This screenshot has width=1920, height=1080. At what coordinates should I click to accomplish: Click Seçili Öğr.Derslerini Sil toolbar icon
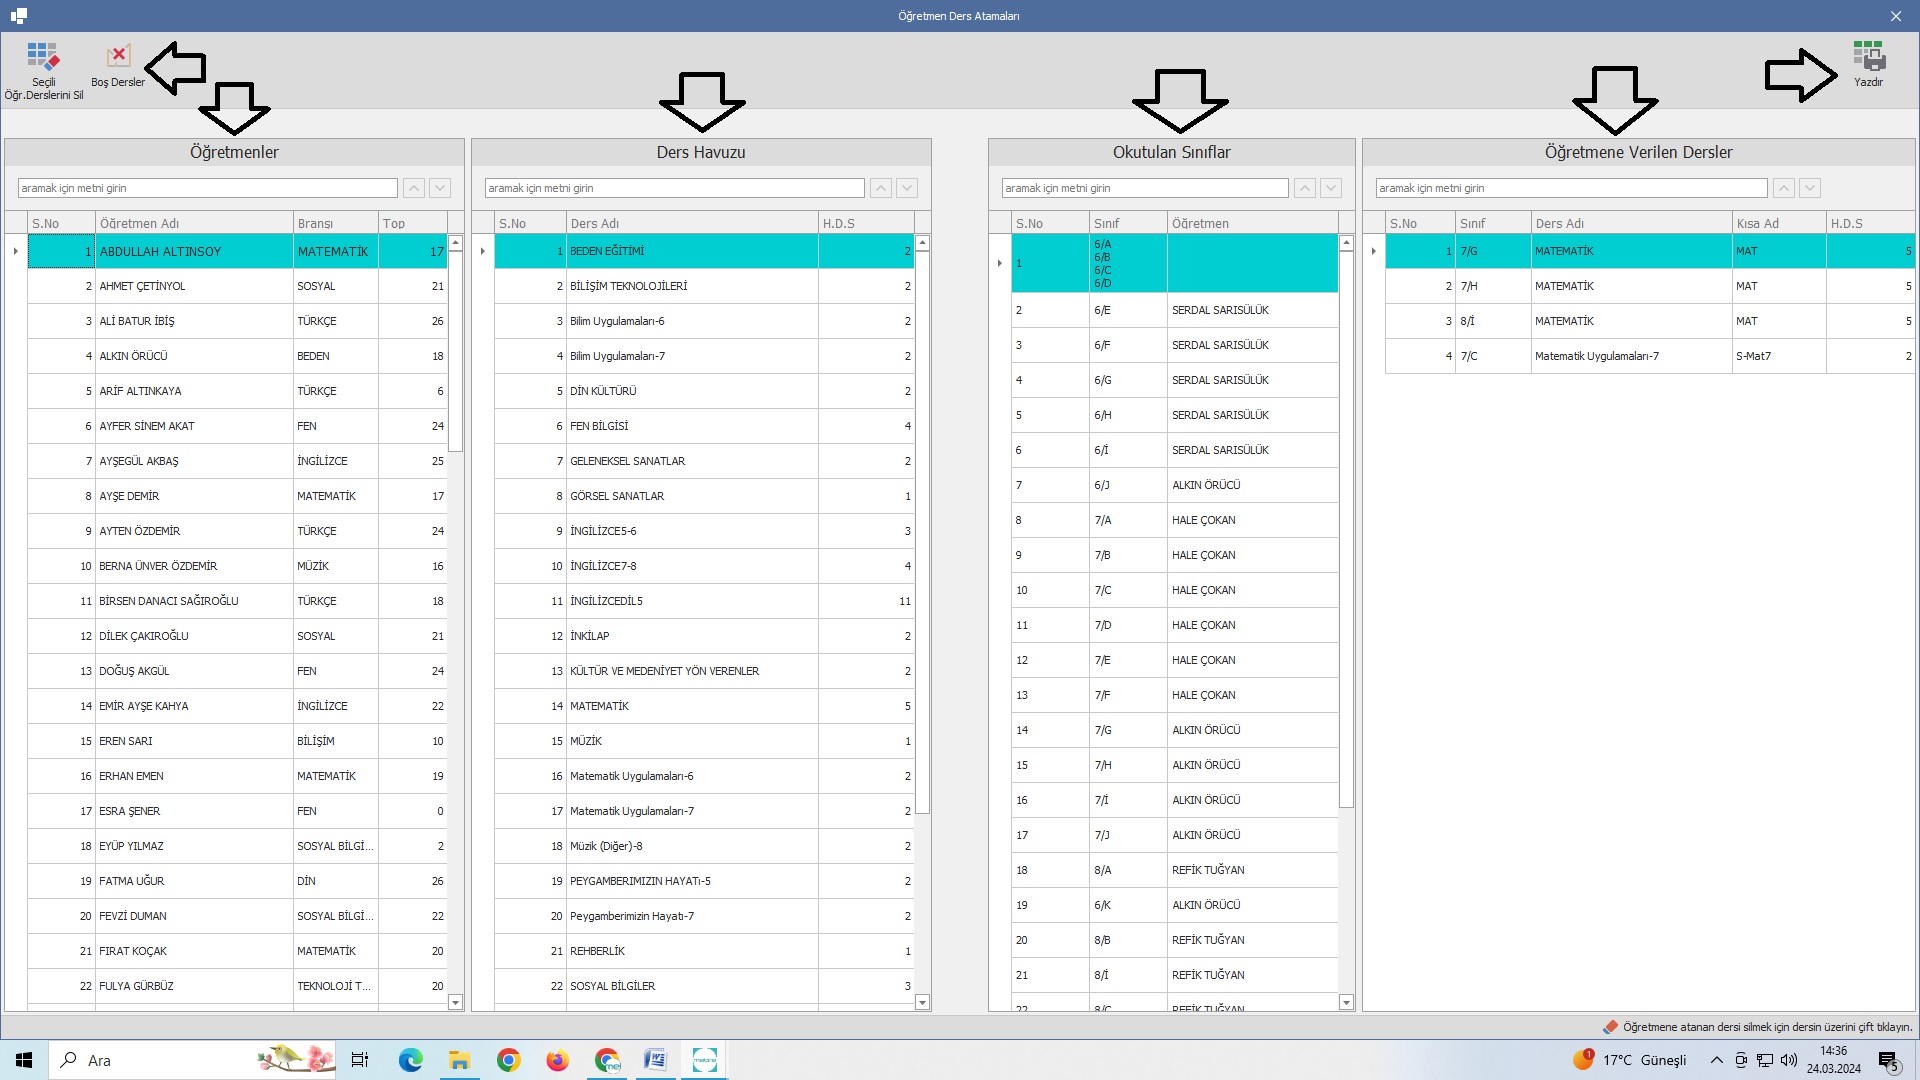(43, 56)
